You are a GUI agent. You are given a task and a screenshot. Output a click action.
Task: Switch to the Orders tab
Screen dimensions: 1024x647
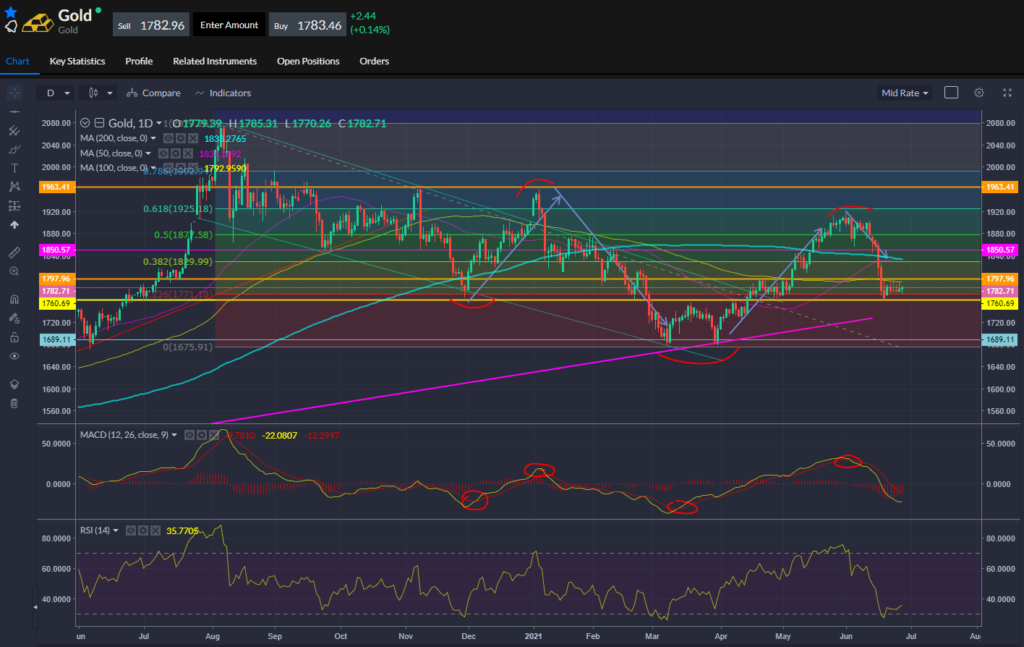374,61
